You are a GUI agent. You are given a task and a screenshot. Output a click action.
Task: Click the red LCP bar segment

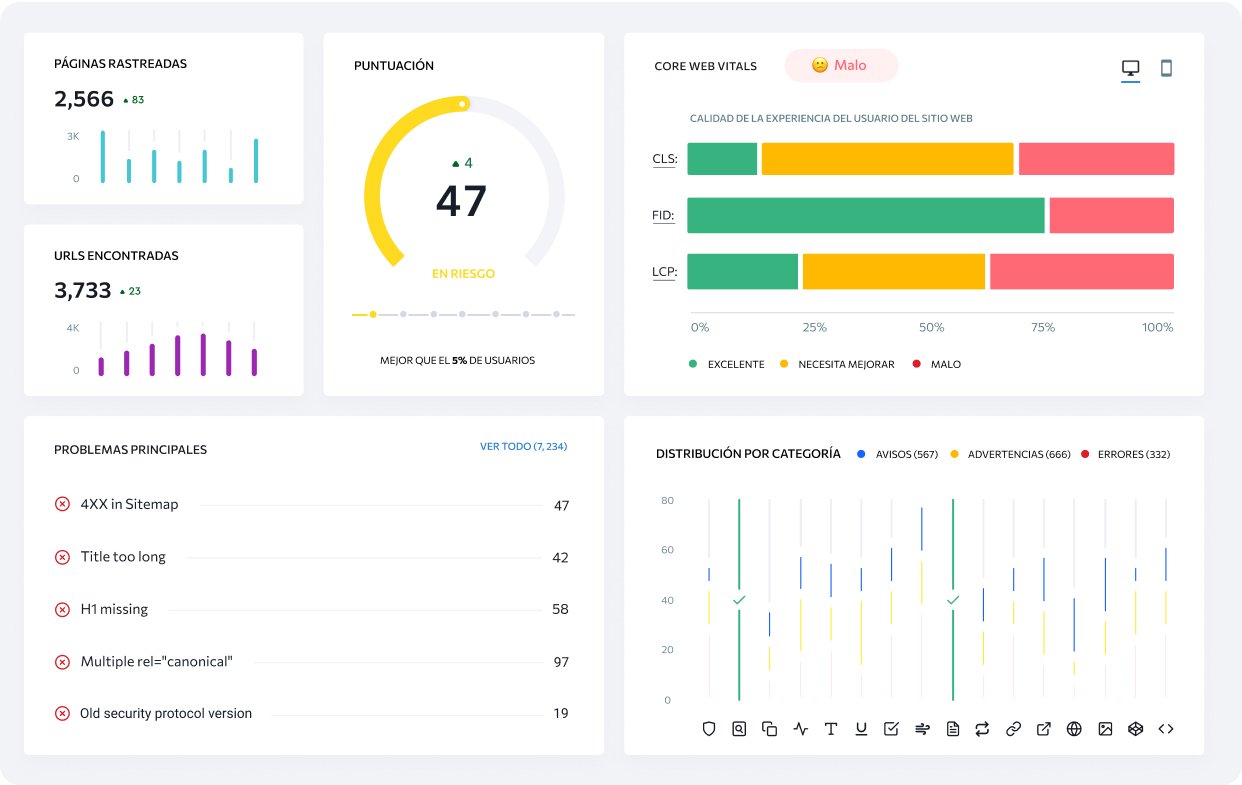pos(1082,272)
